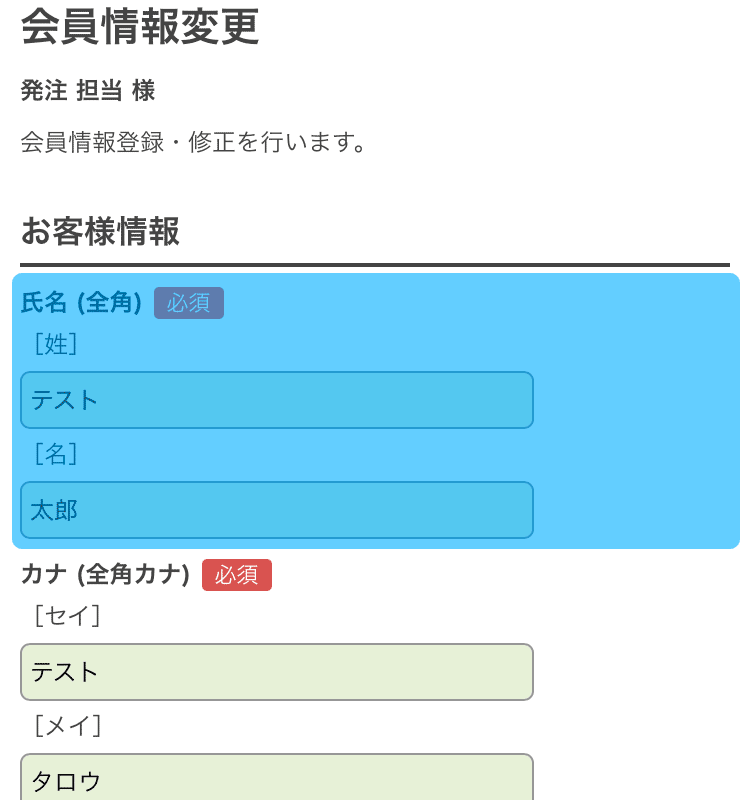Click the red 必須 badge beside カナ
The image size is (750, 800).
[x=237, y=575]
